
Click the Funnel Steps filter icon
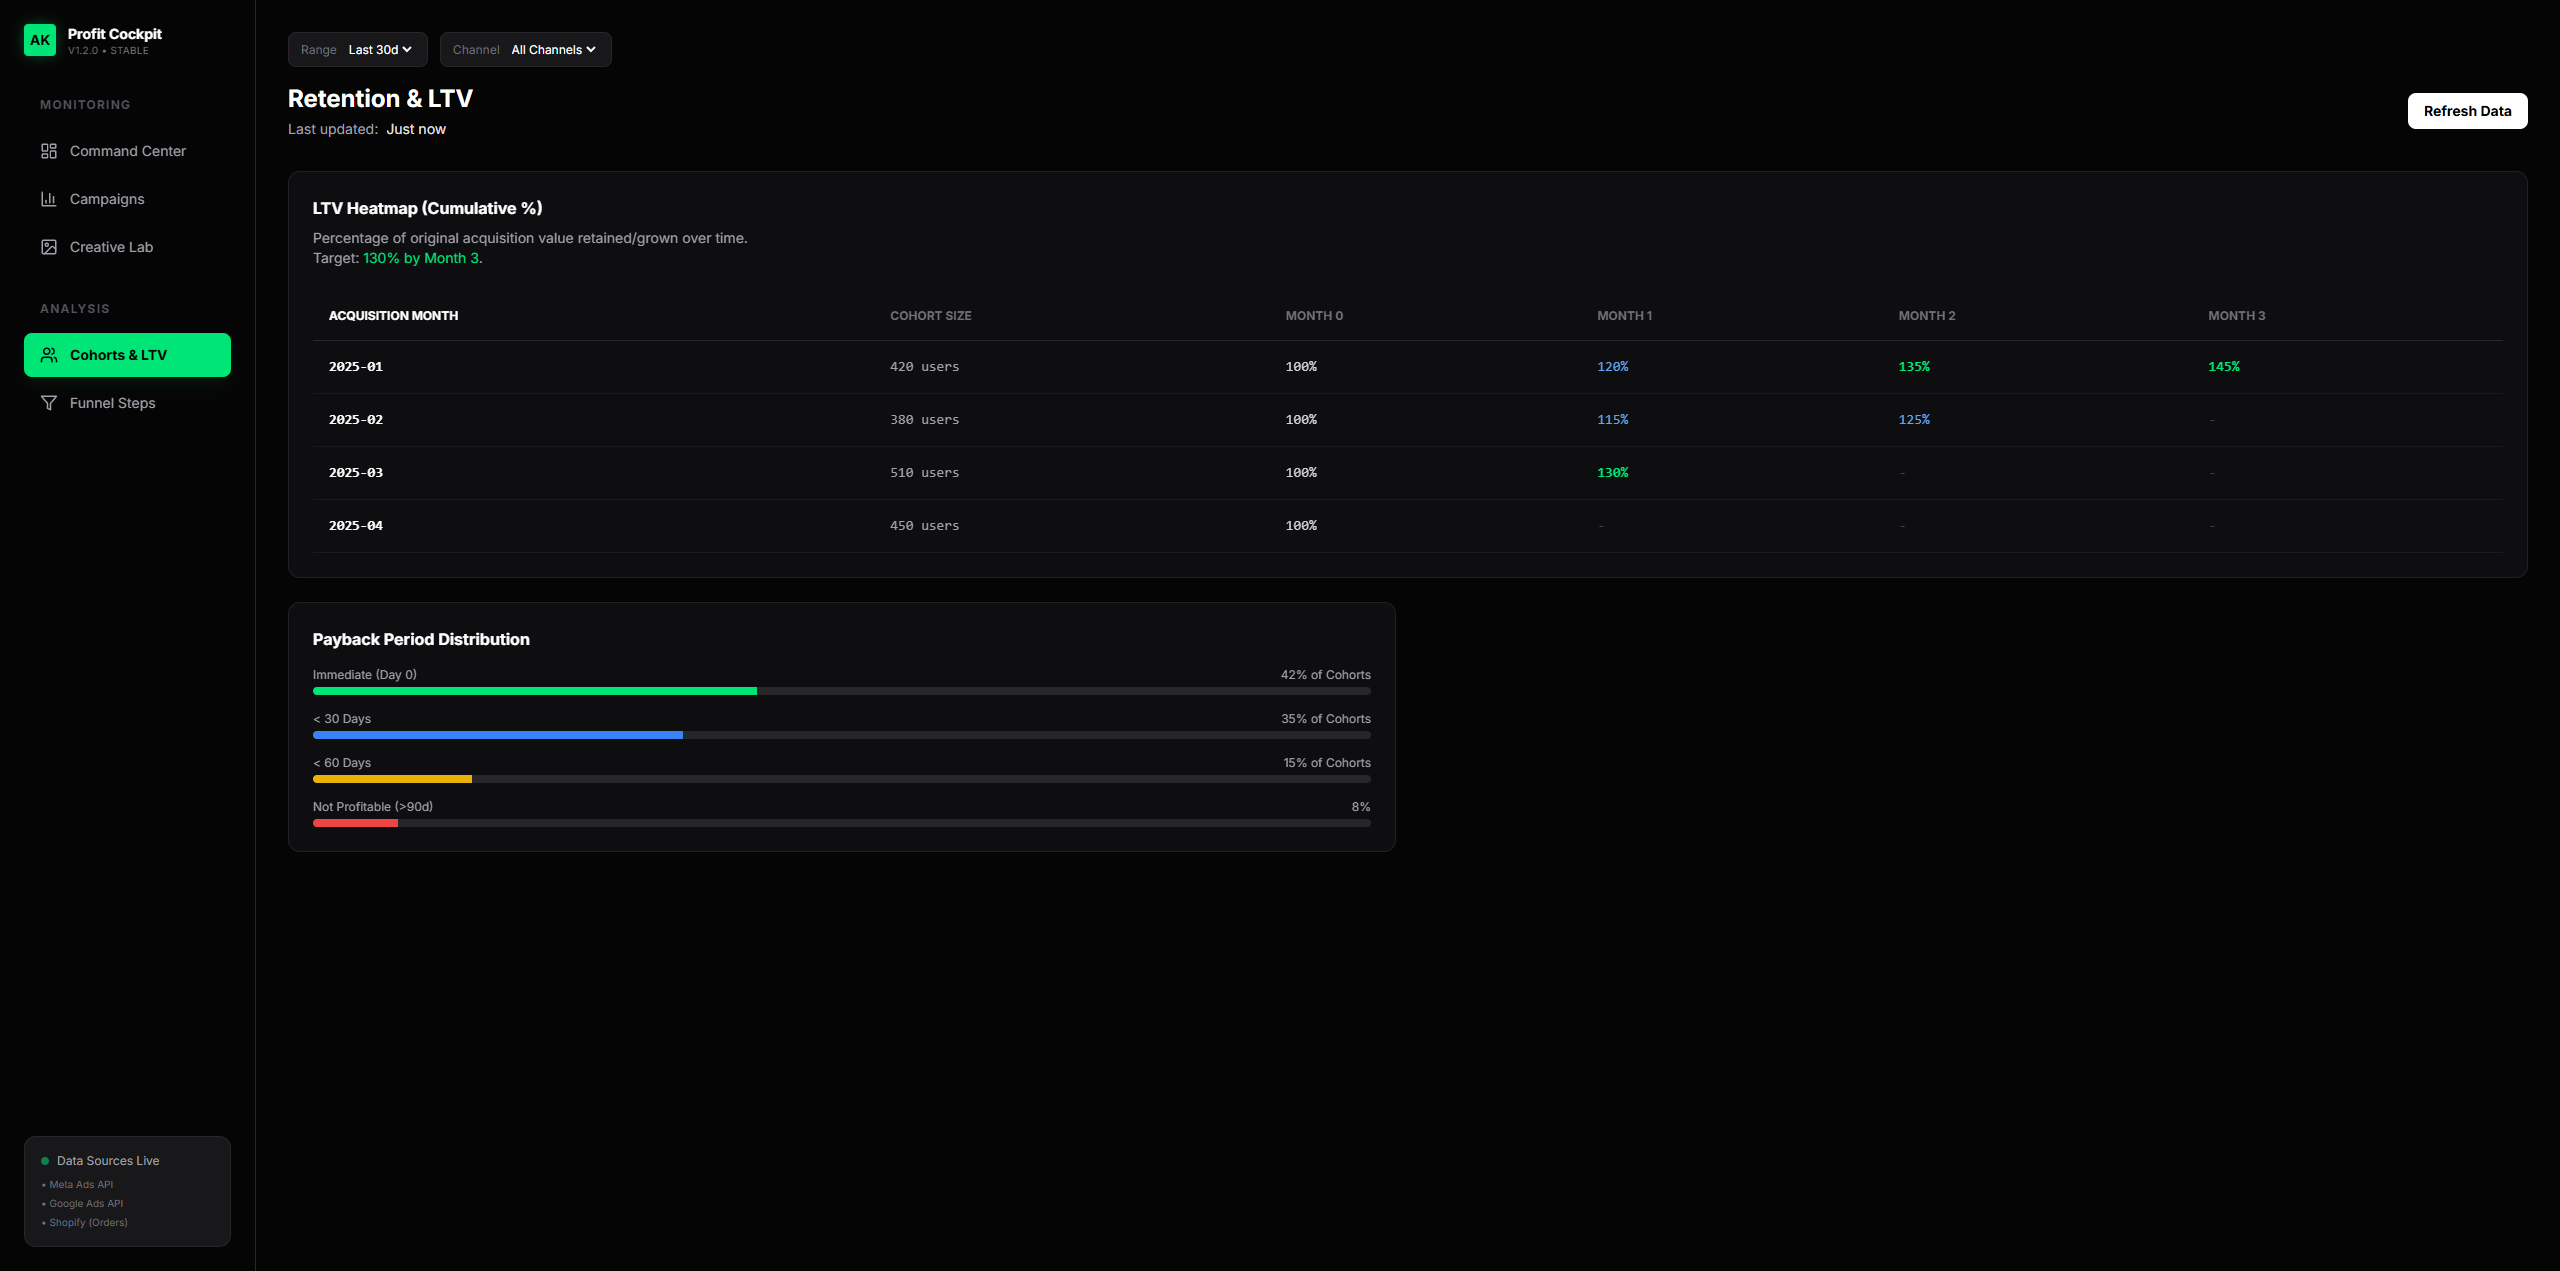(49, 402)
